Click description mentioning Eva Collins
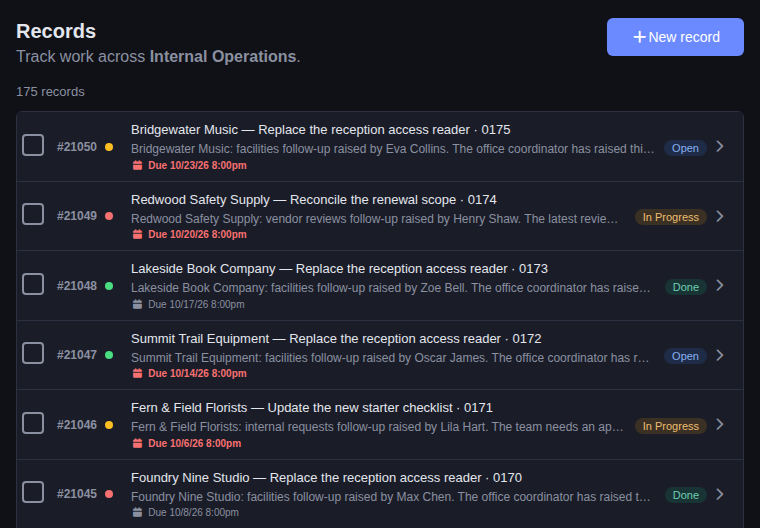The image size is (760, 528). 393,149
